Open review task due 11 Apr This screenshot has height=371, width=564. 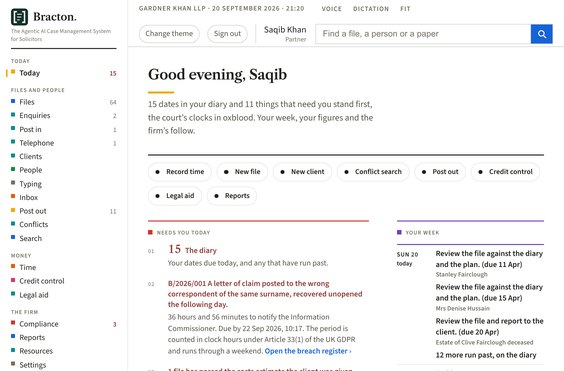(489, 259)
